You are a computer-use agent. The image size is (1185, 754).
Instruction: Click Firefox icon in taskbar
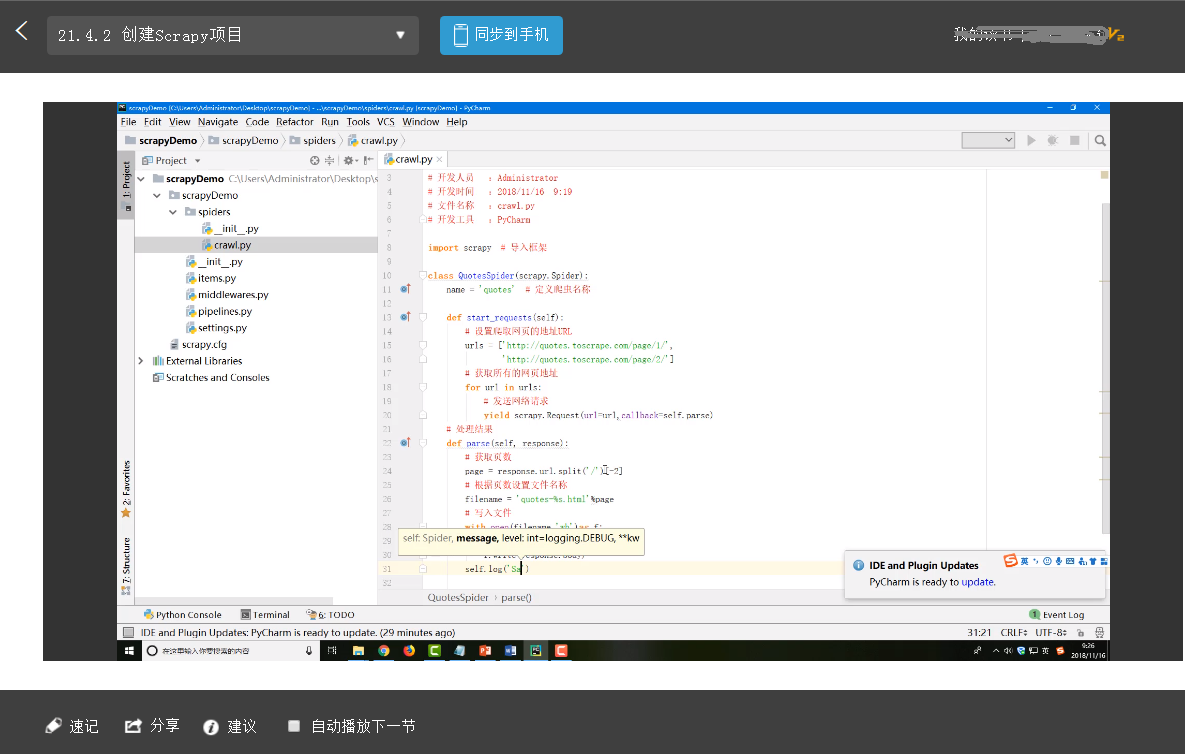point(409,650)
